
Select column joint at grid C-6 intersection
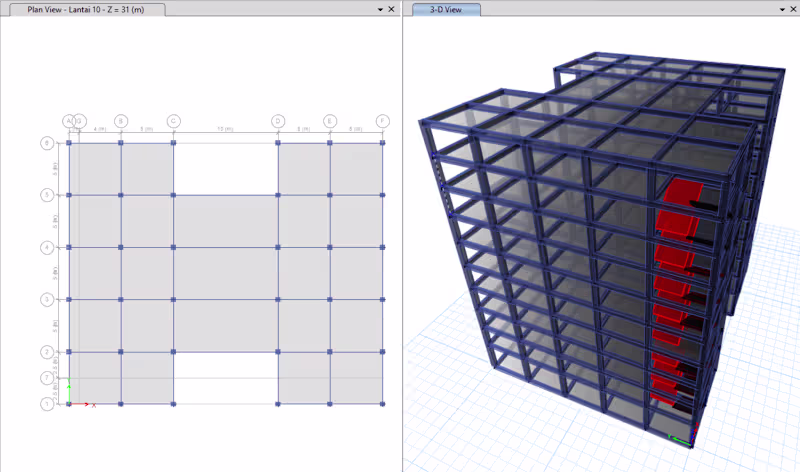tap(173, 143)
